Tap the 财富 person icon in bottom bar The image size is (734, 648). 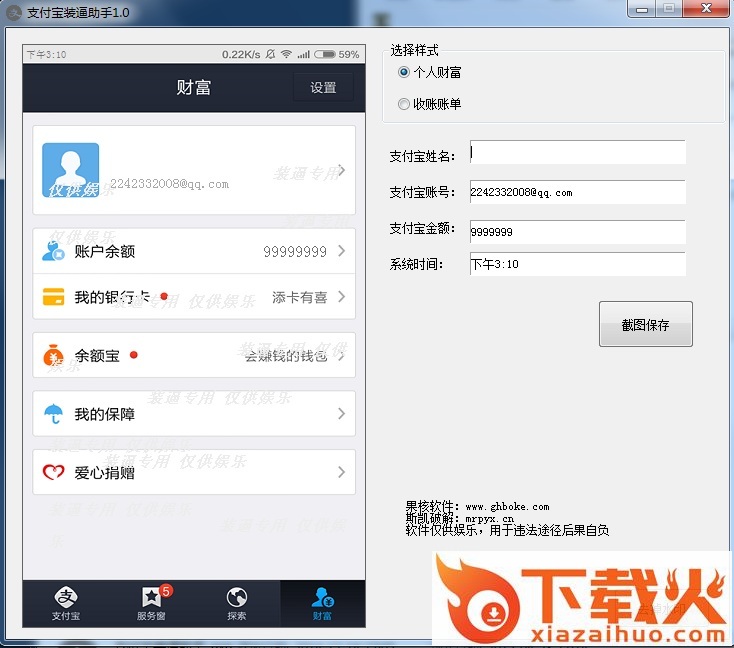(x=323, y=597)
